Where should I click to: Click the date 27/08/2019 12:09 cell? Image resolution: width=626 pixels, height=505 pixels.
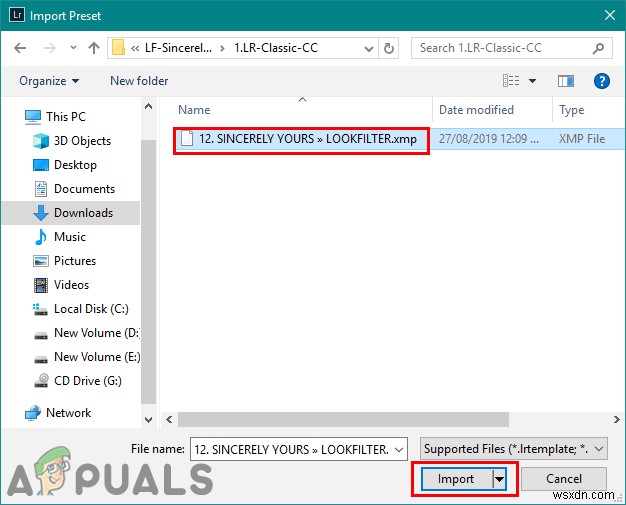point(489,139)
